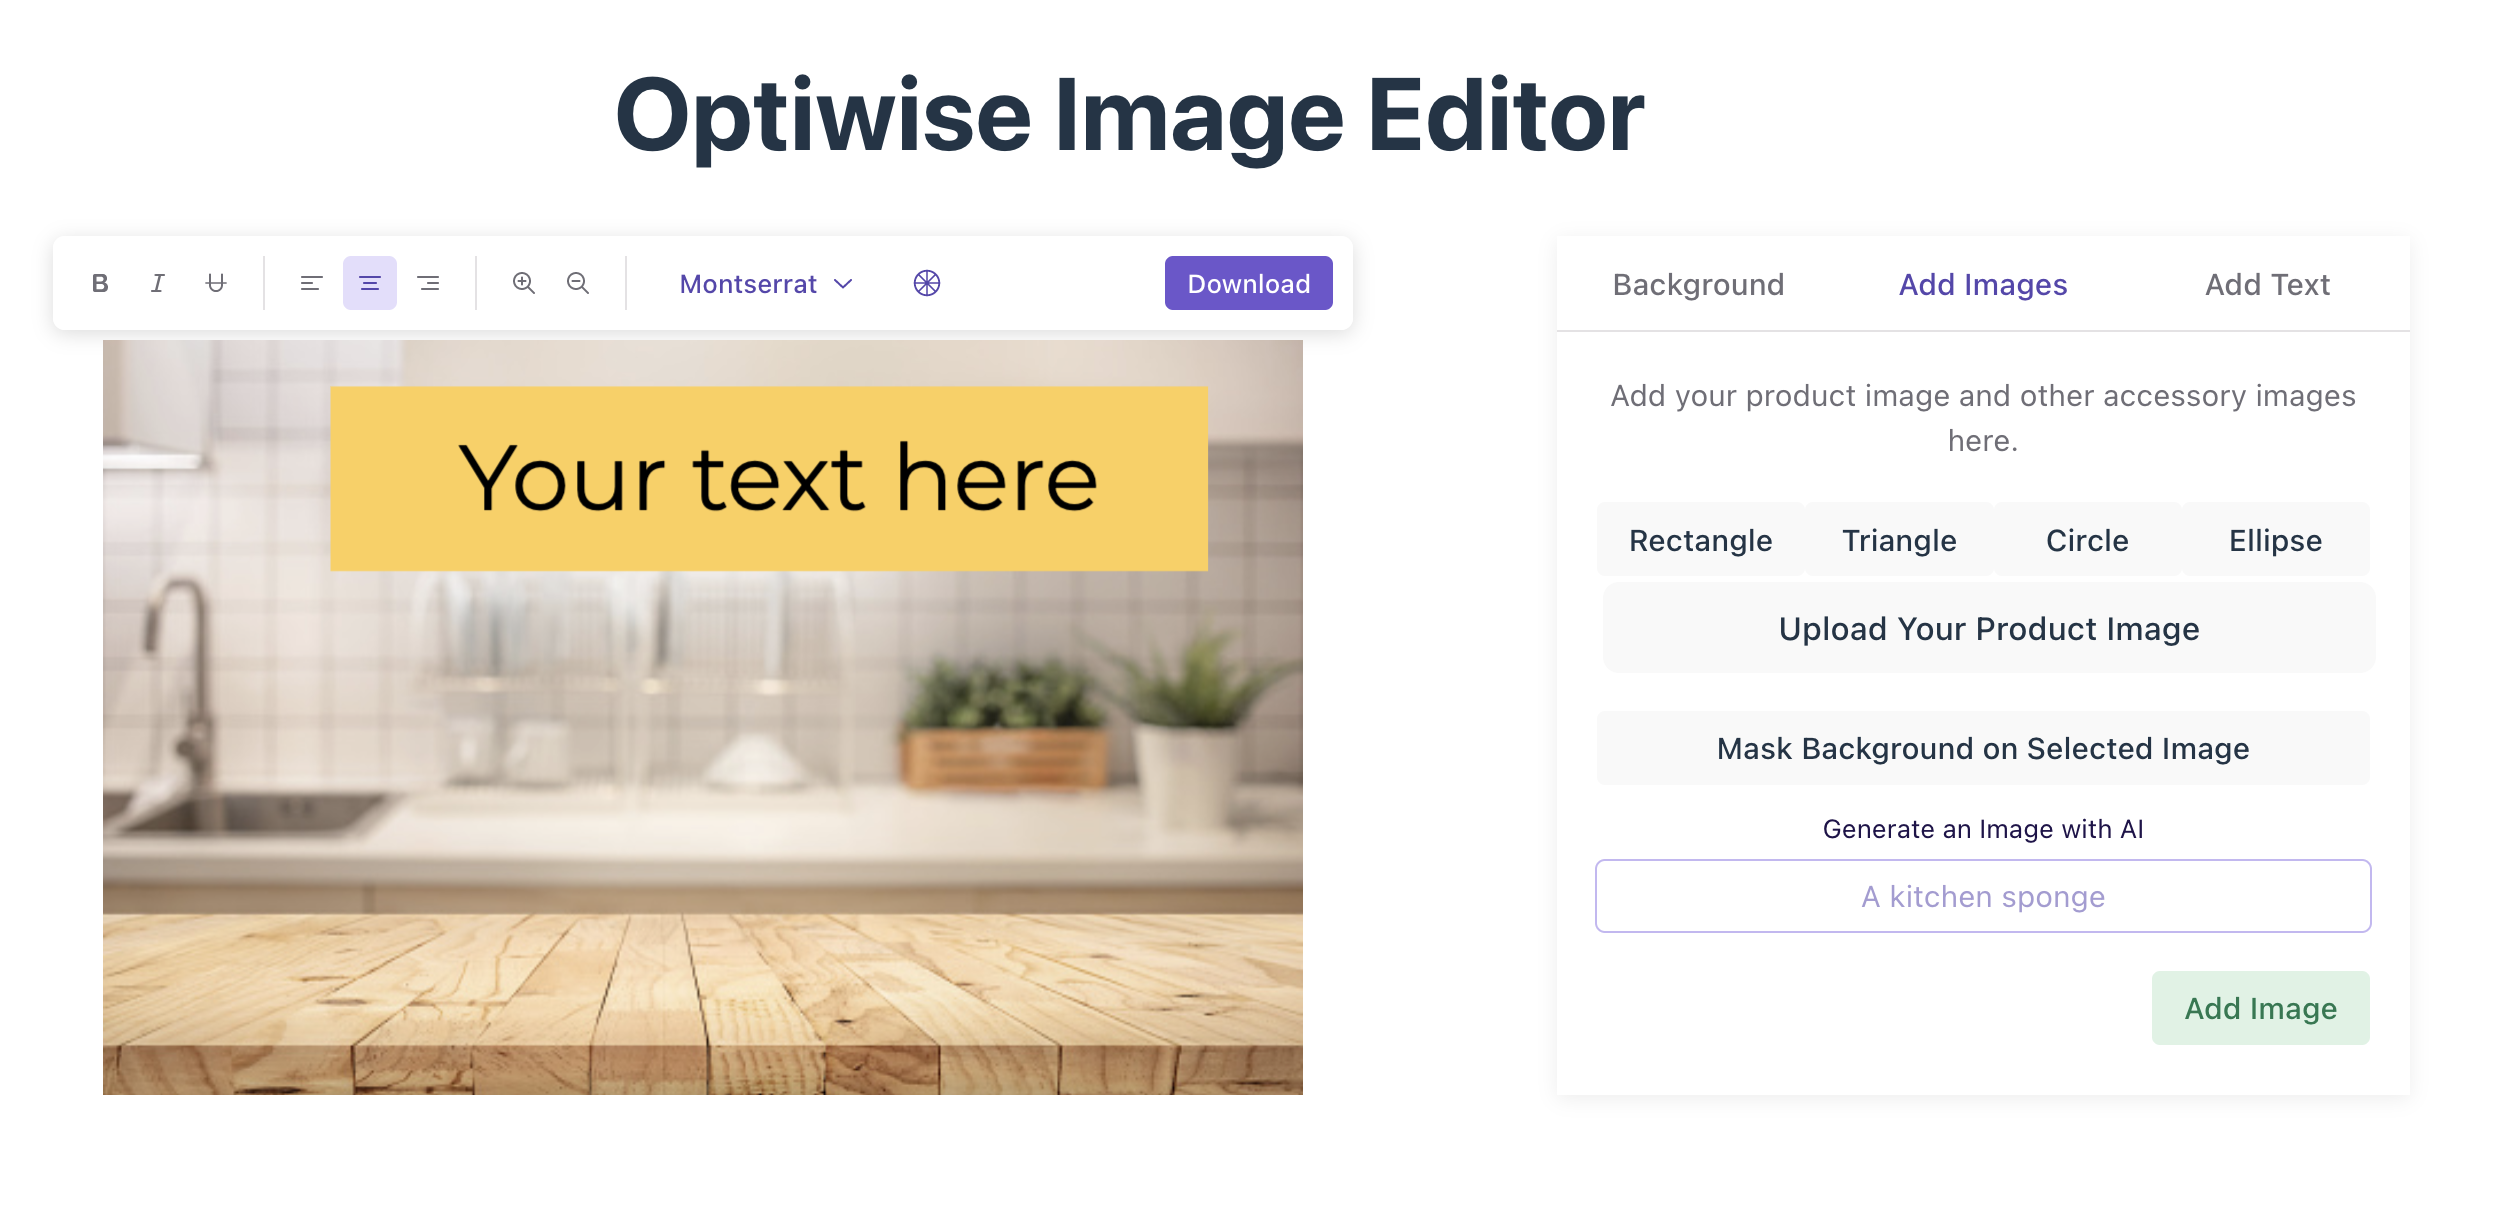Select the Triangle shape option
The height and width of the screenshot is (1222, 2498).
pyautogui.click(x=1899, y=540)
